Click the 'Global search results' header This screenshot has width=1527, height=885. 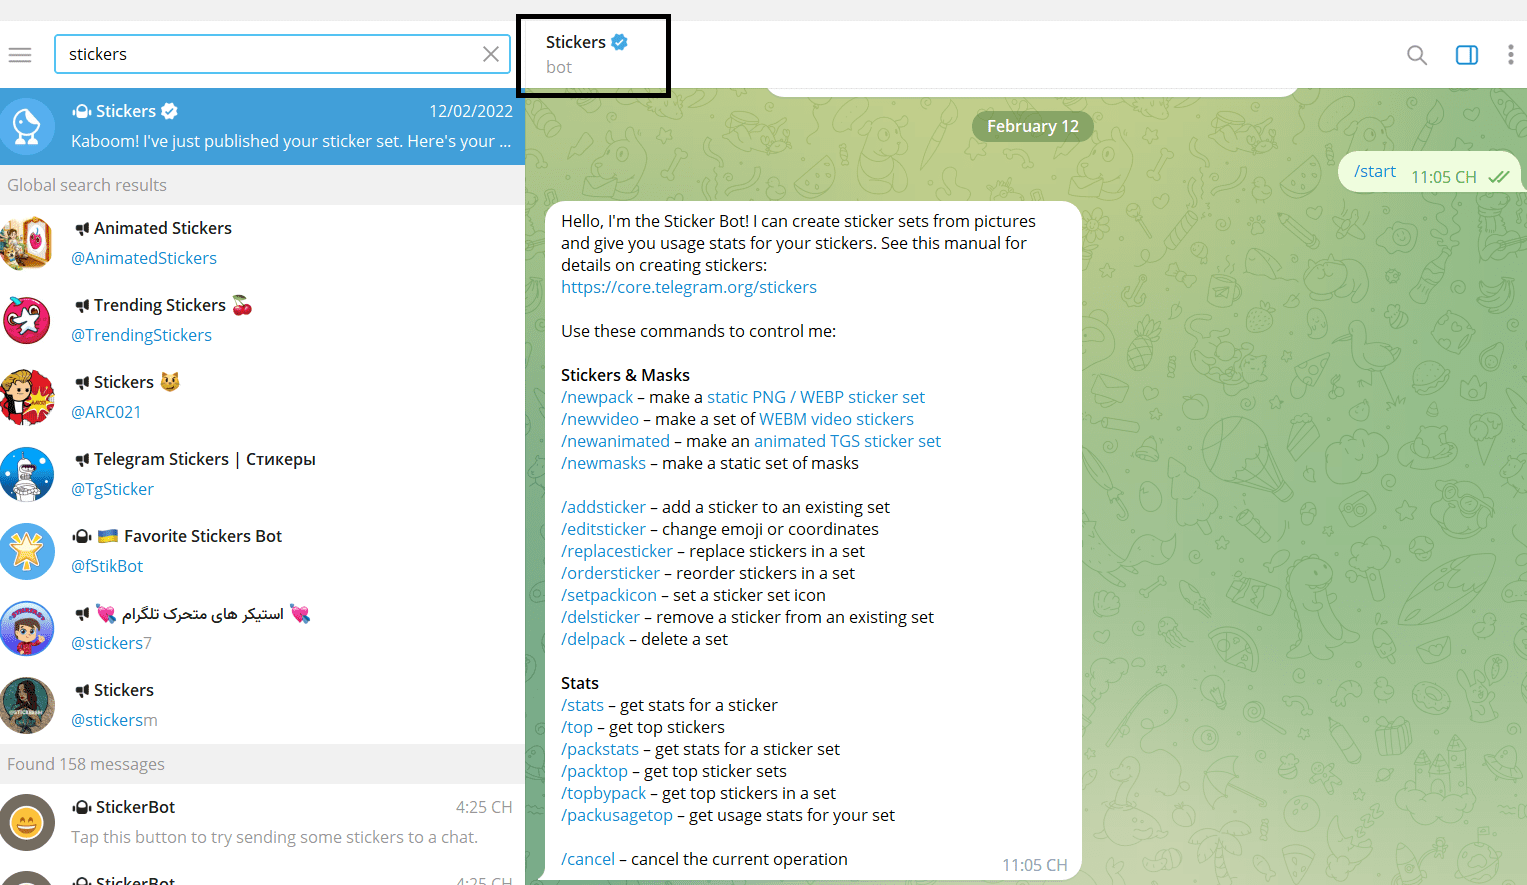point(262,185)
